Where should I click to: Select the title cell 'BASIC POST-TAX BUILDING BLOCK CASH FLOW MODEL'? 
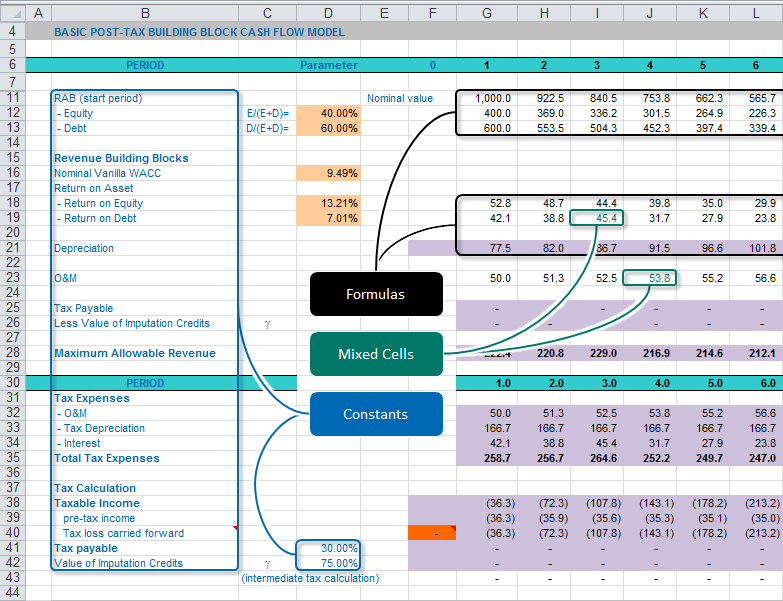(x=199, y=32)
